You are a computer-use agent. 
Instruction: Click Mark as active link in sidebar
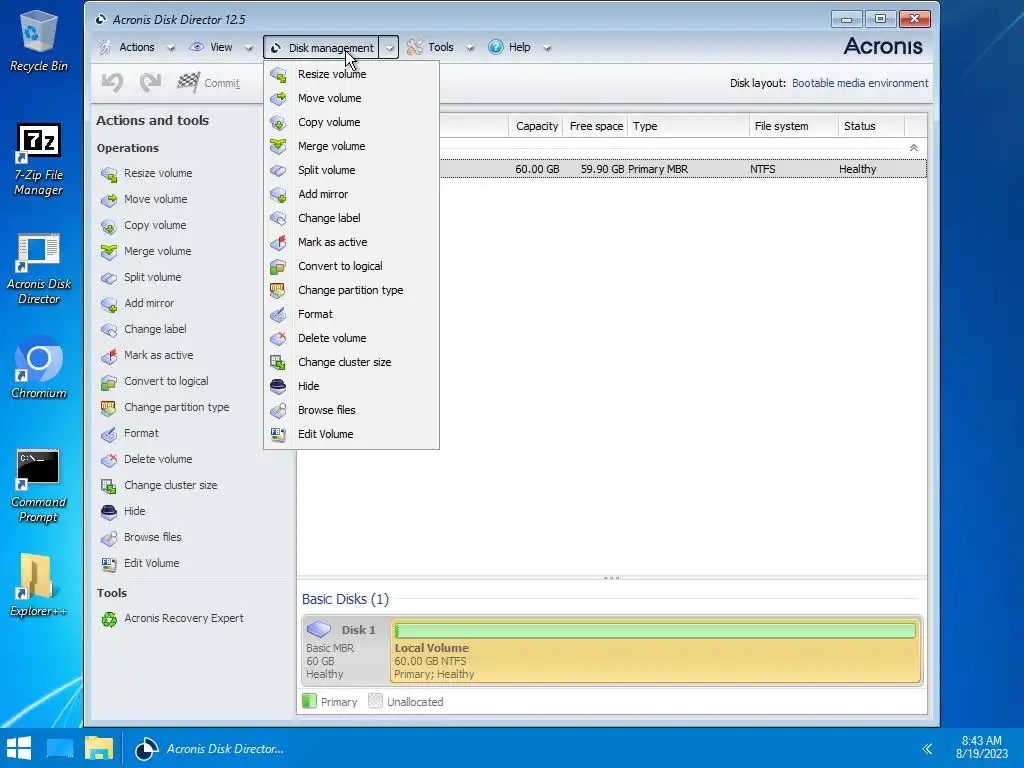(x=159, y=355)
